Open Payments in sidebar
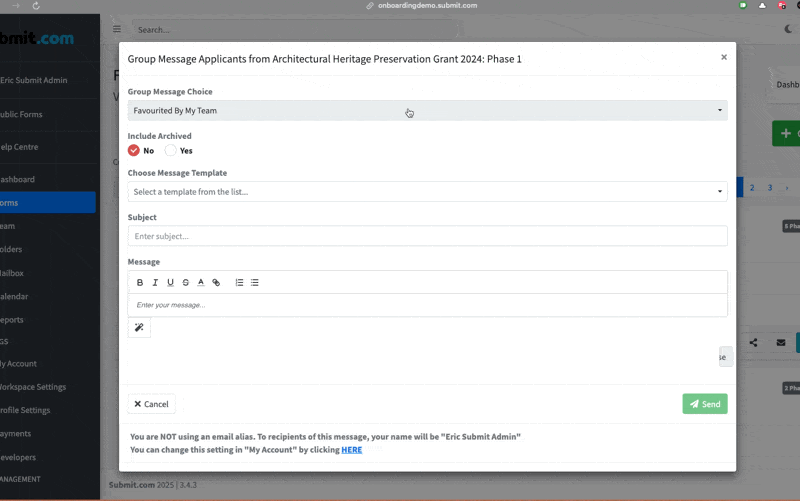The height and width of the screenshot is (501, 800). pos(15,434)
